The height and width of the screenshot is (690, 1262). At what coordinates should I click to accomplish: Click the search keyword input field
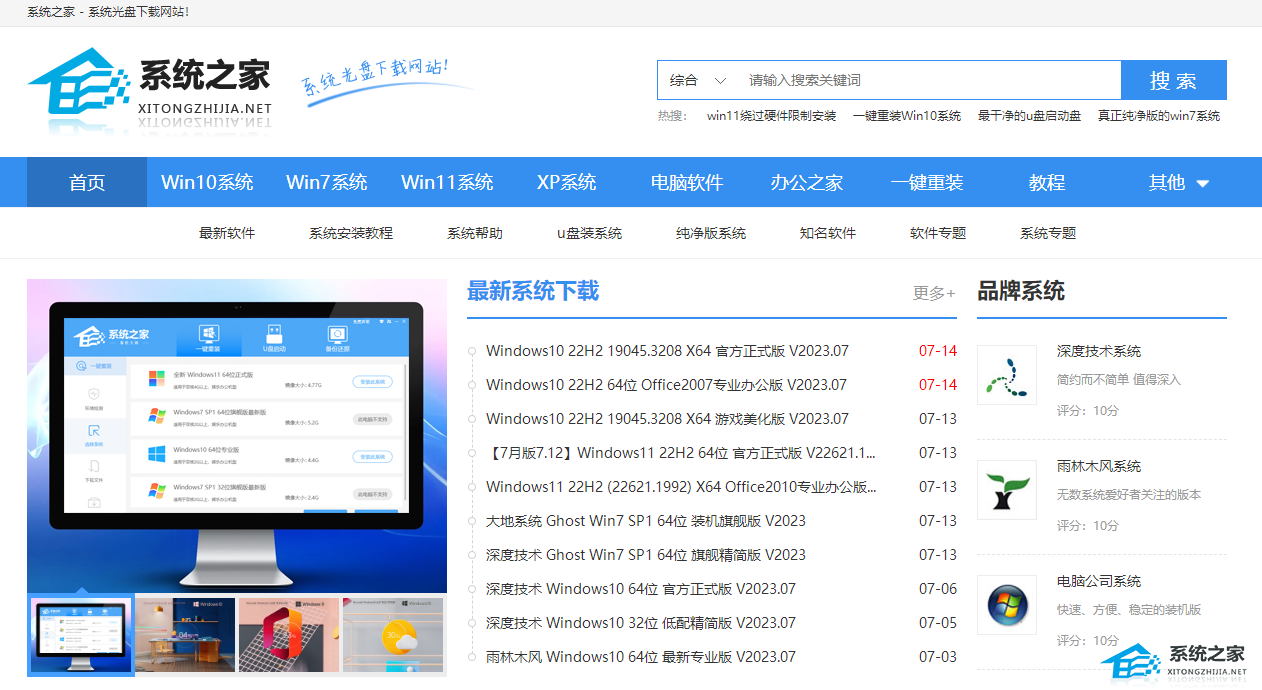click(x=929, y=80)
